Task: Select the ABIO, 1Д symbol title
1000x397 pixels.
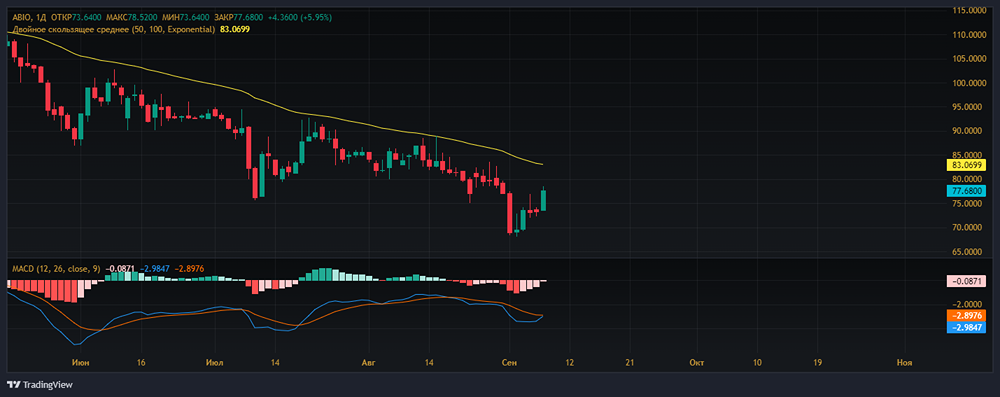Action: 29,18
